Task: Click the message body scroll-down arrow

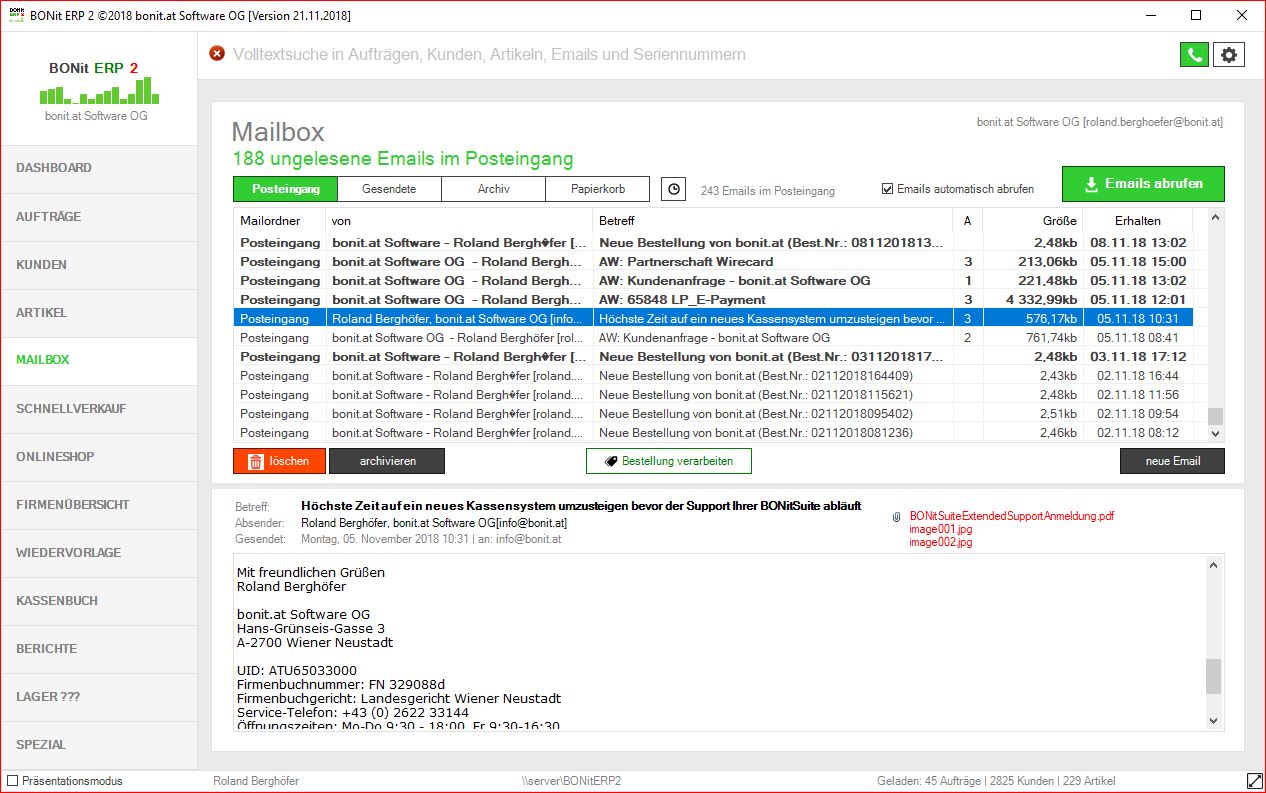Action: point(1214,721)
